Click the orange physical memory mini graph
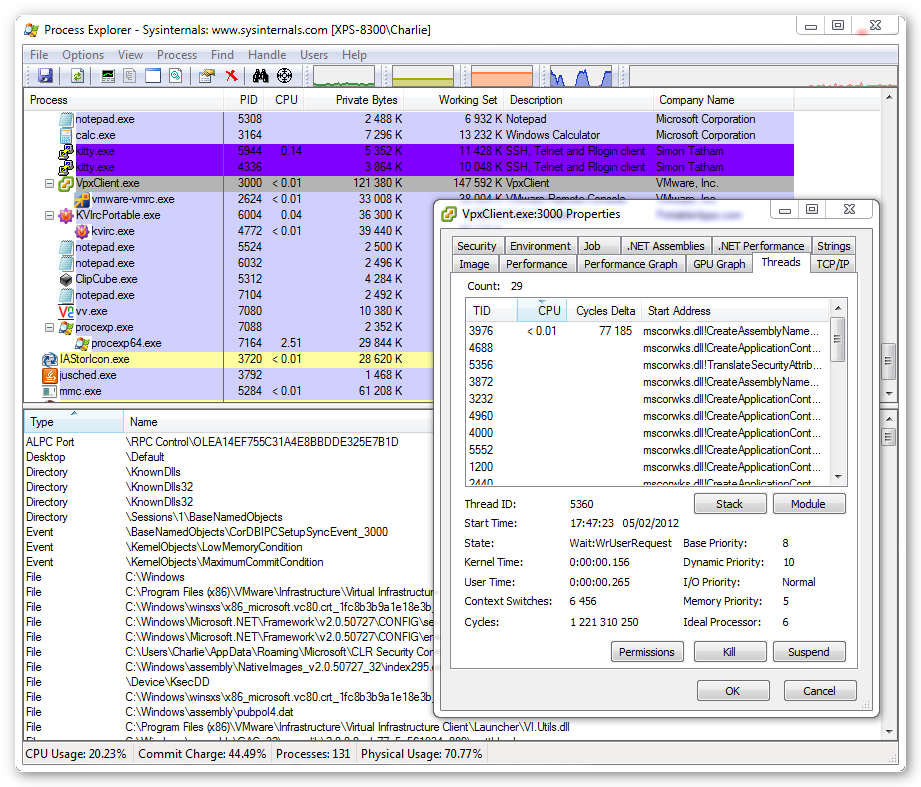Viewport: 921px width, 787px height. (x=502, y=76)
